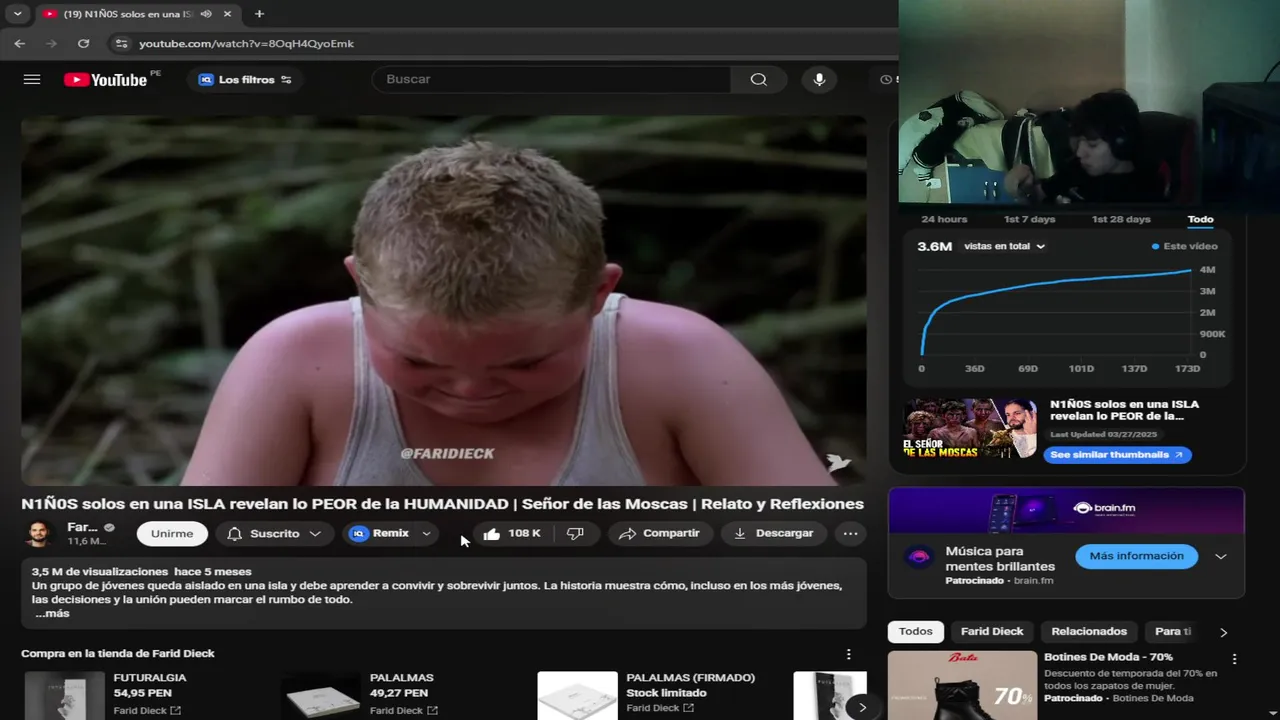The height and width of the screenshot is (720, 1280).
Task: Click Botines De Moda - 70% title
Action: coord(1108,657)
